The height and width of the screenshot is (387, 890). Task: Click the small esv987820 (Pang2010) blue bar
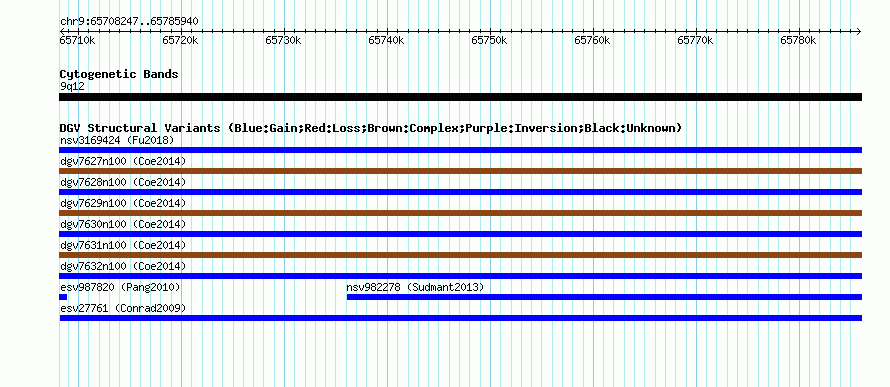coord(63,297)
